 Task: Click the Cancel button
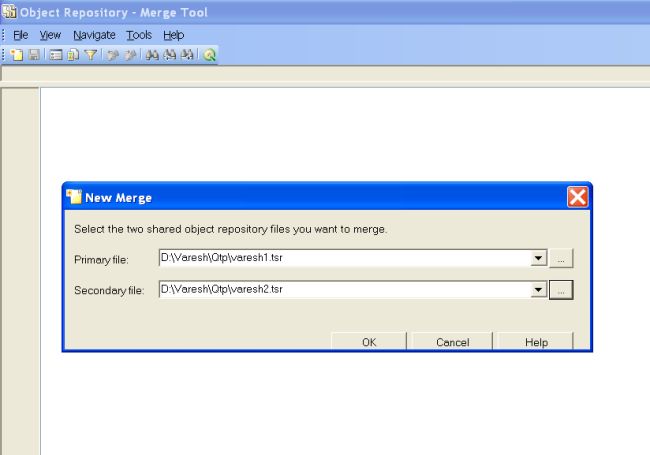453,341
